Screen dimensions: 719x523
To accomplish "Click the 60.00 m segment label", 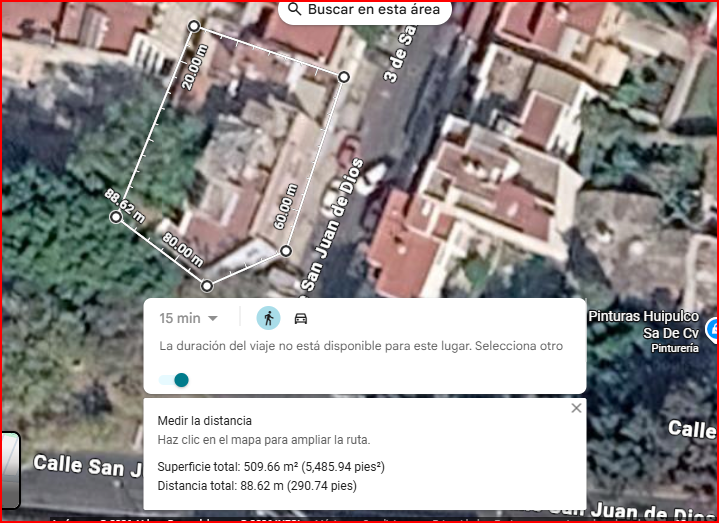I will tap(285, 207).
